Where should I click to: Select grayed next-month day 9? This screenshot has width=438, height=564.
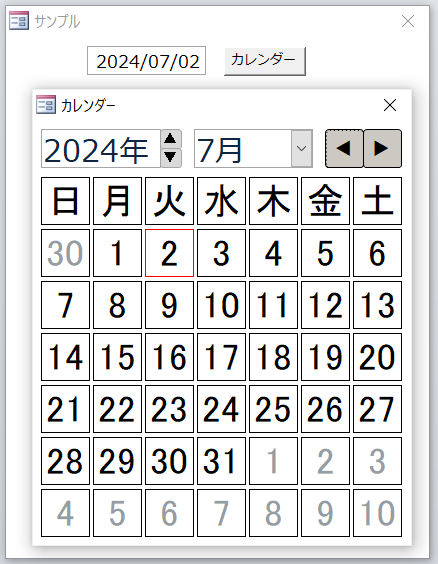click(325, 513)
